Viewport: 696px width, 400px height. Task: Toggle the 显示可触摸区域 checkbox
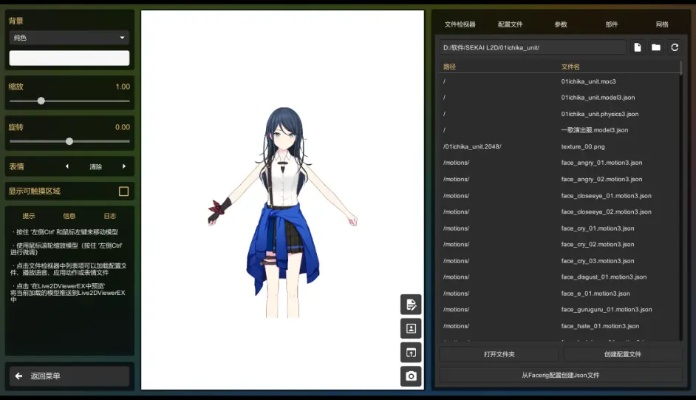pyautogui.click(x=124, y=191)
